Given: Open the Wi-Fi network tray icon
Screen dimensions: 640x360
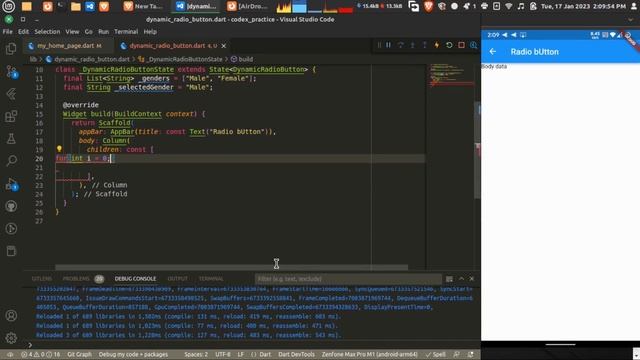Looking at the screenshot, I should point(509,6).
